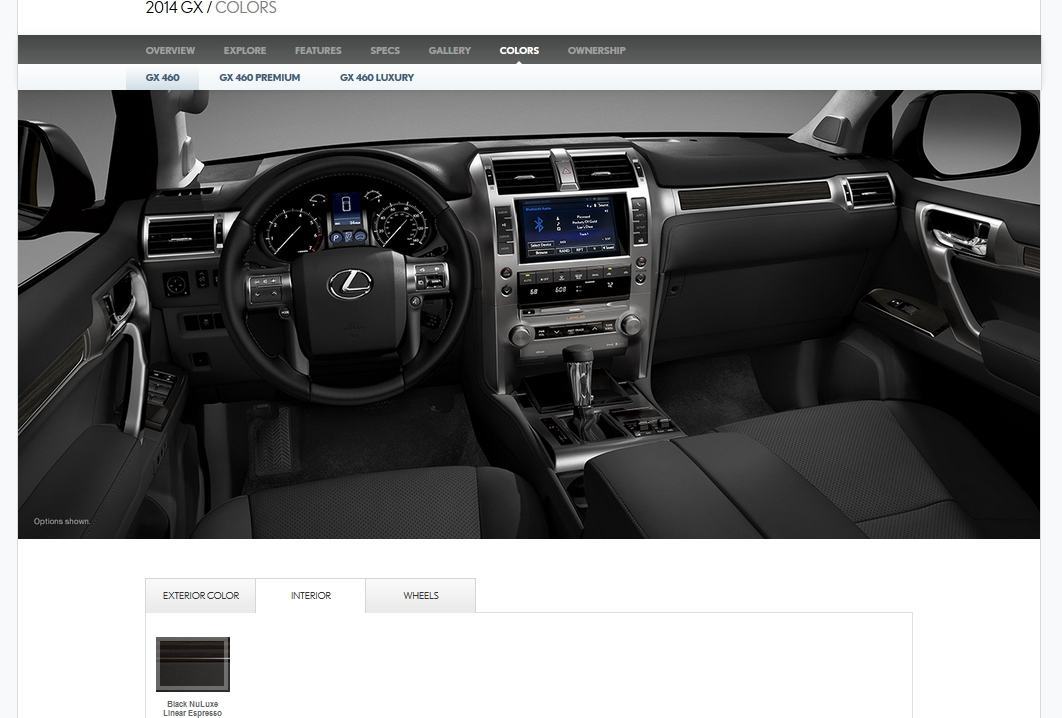This screenshot has width=1062, height=718.
Task: Switch to the Wheels tab
Action: [421, 595]
